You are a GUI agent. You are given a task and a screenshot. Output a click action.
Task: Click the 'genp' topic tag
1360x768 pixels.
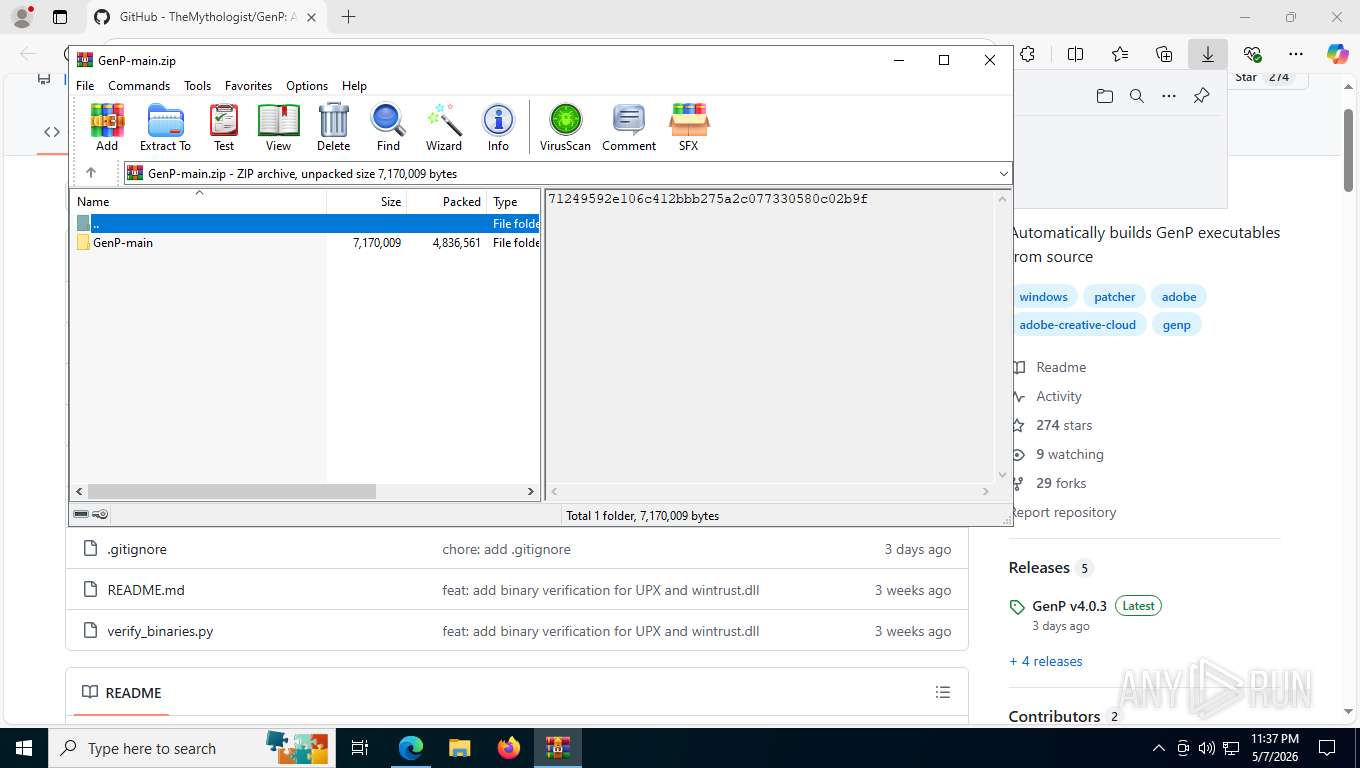tap(1177, 324)
